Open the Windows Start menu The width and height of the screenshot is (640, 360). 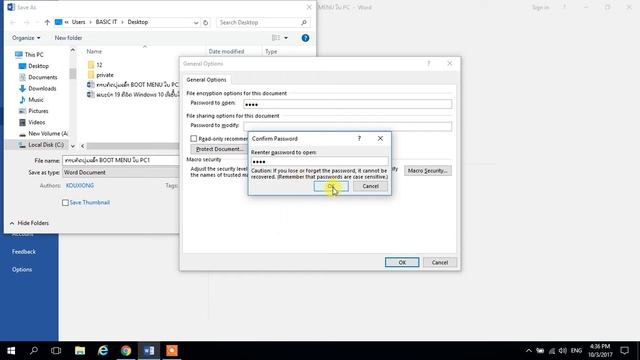(11, 351)
